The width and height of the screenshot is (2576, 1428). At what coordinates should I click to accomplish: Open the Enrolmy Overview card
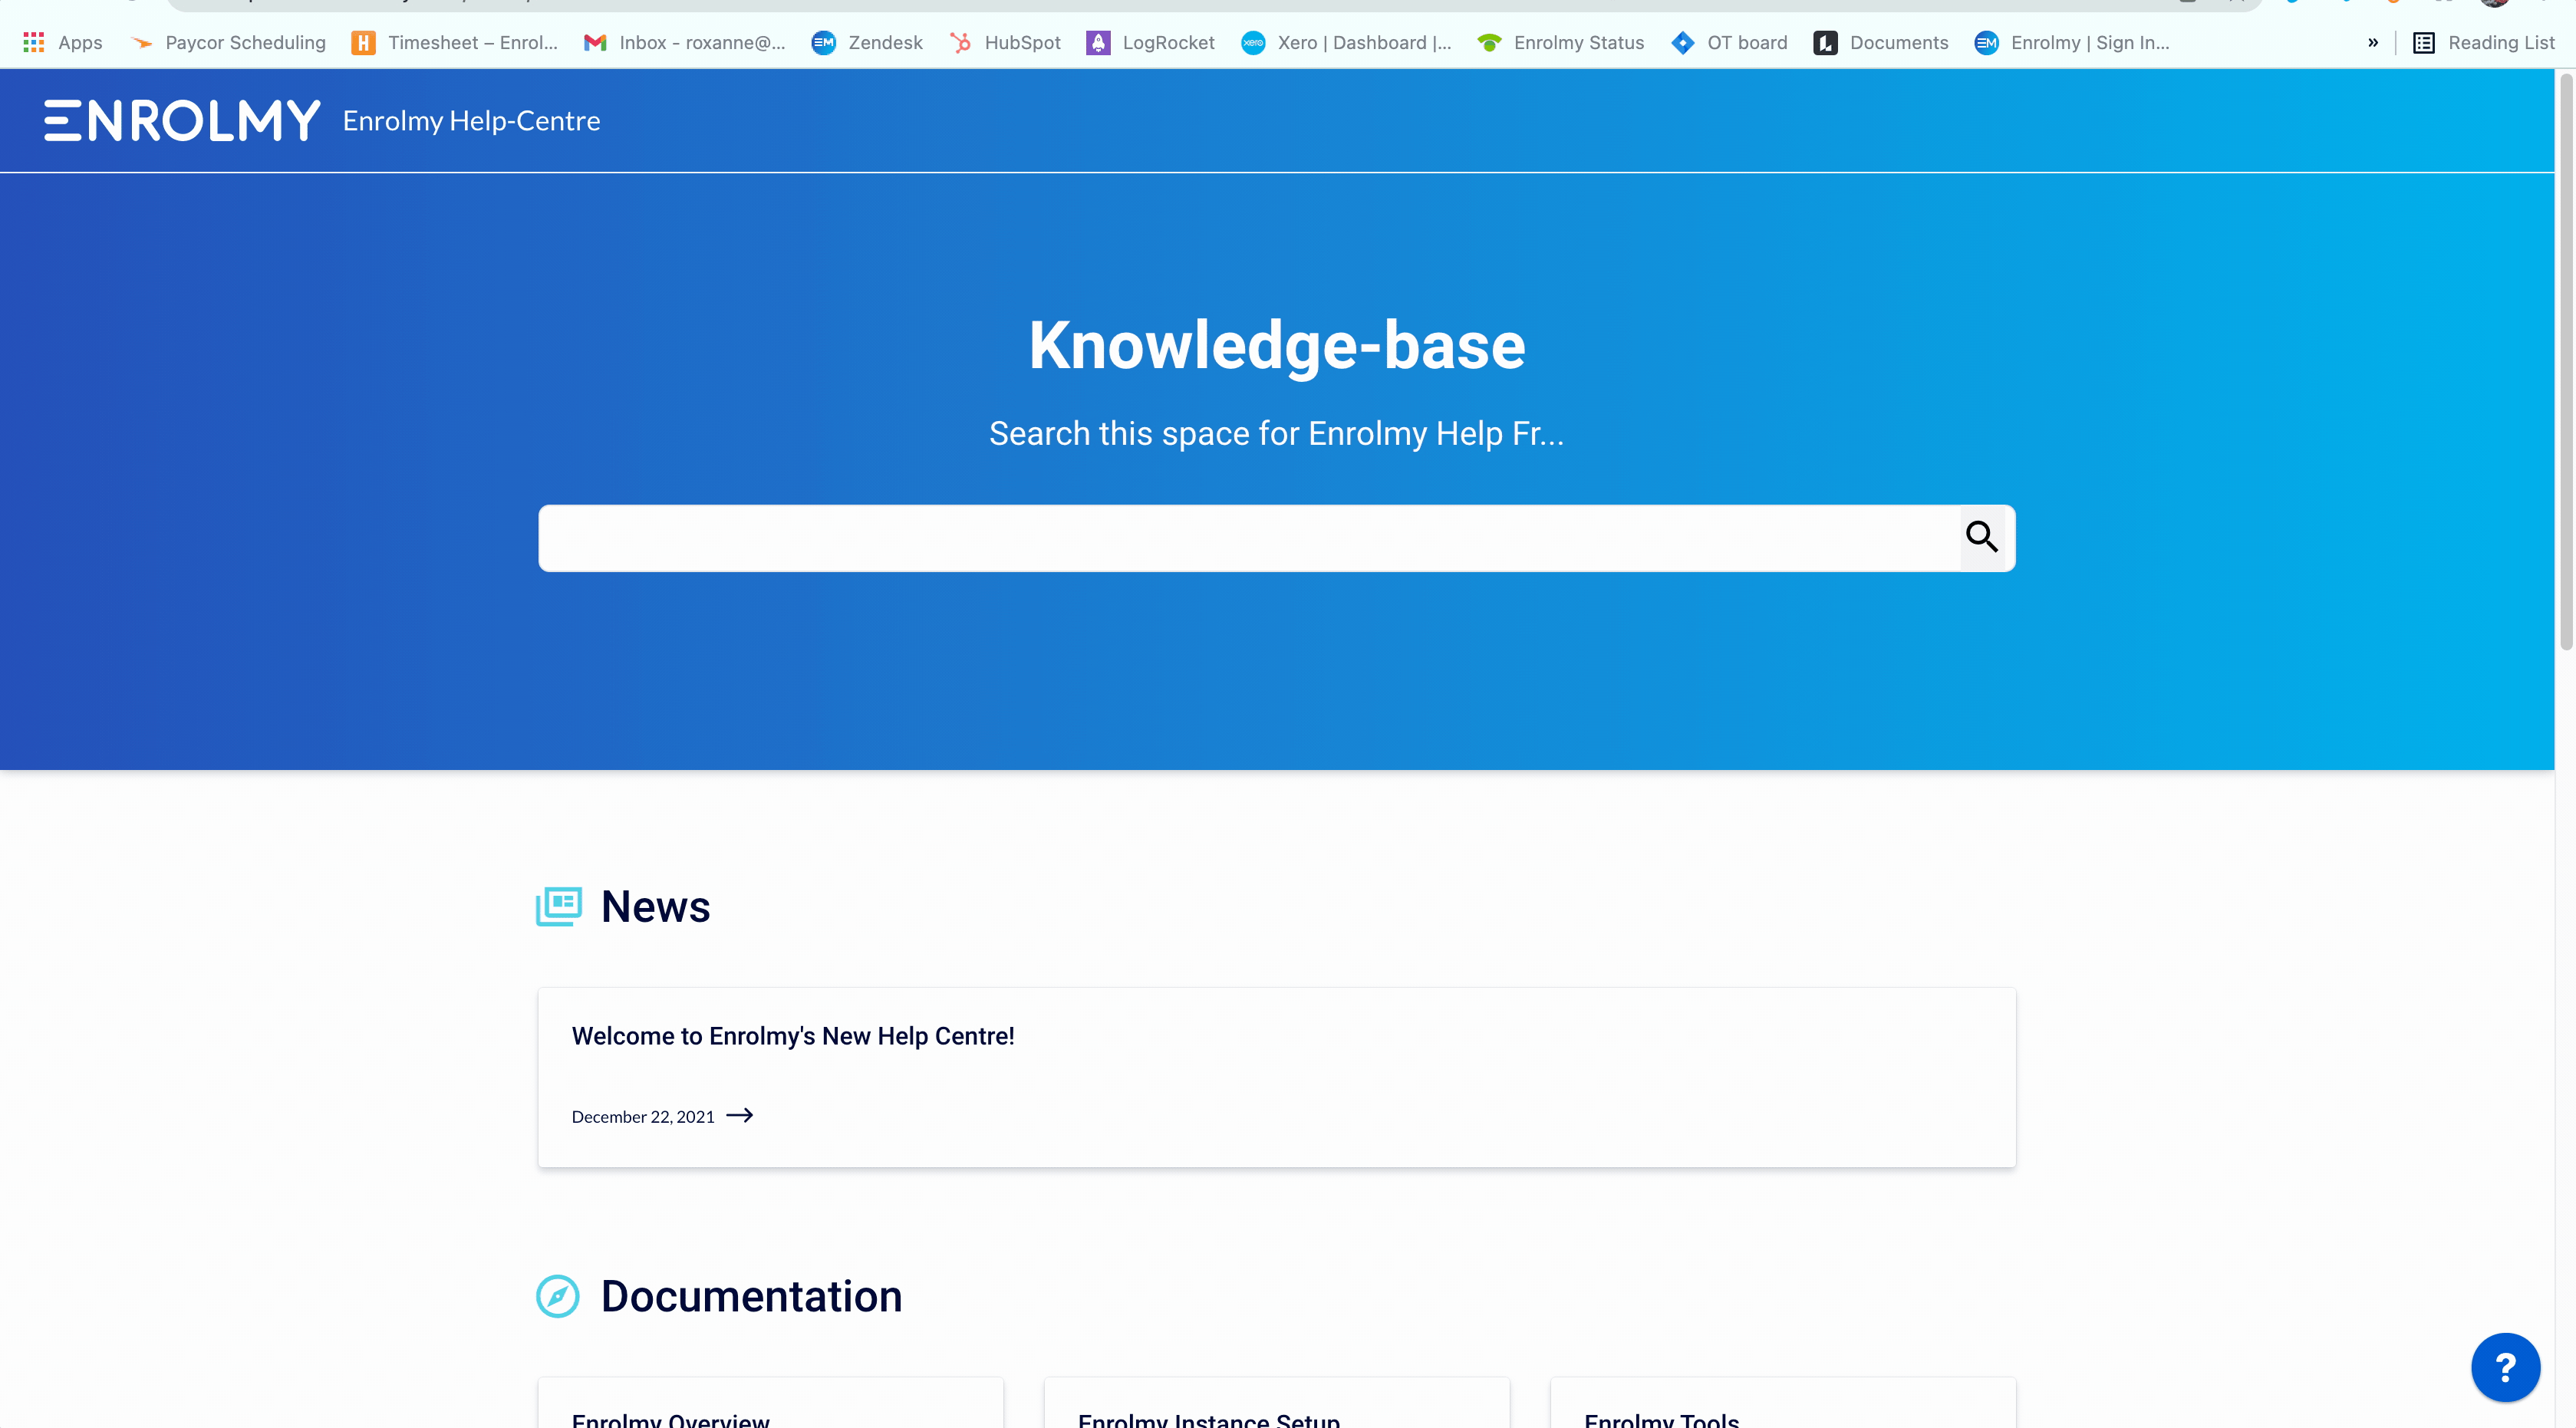(770, 1403)
